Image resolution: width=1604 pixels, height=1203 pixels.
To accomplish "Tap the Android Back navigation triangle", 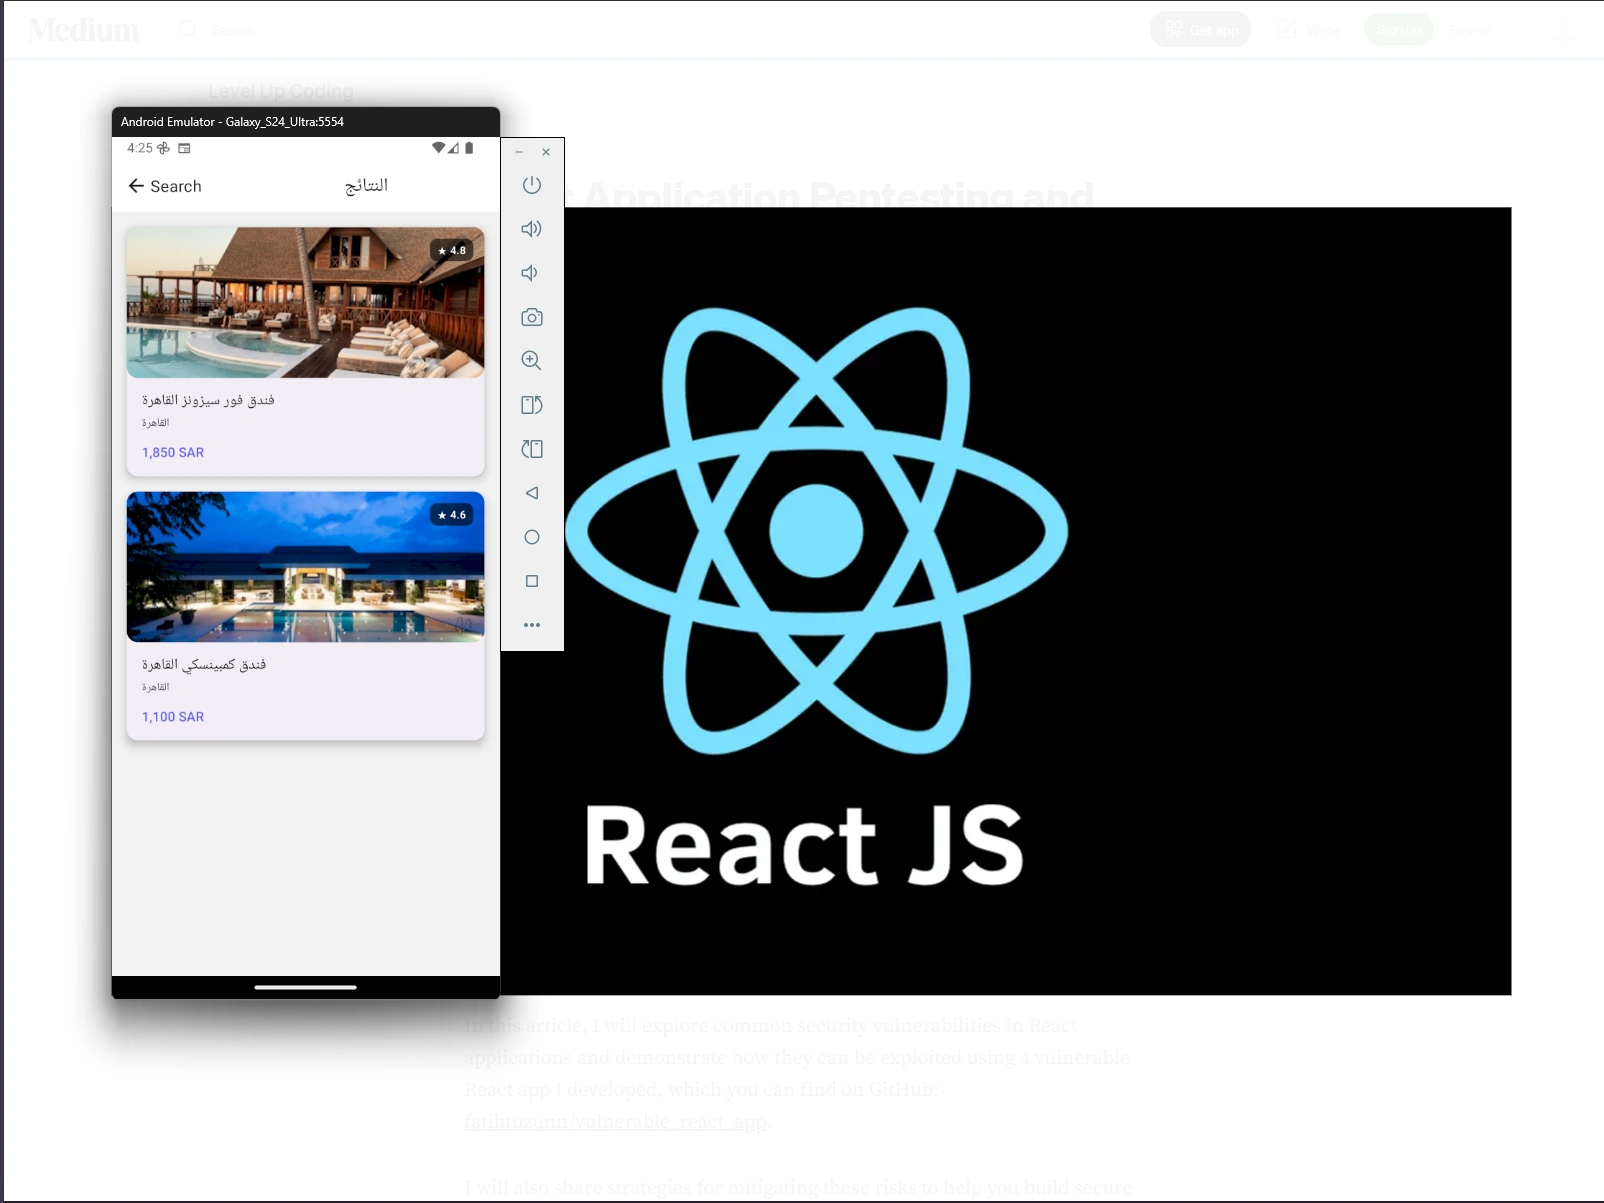I will (531, 493).
